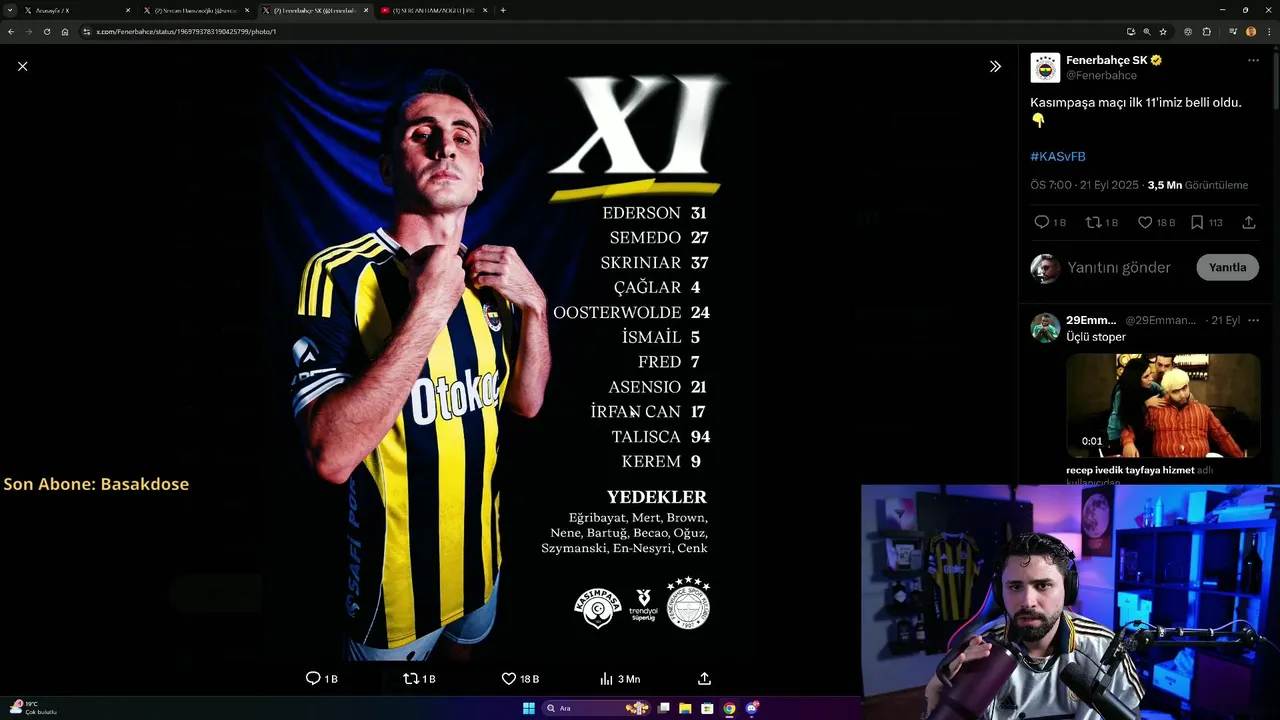Click the Yanıtla reply button

pyautogui.click(x=1227, y=267)
